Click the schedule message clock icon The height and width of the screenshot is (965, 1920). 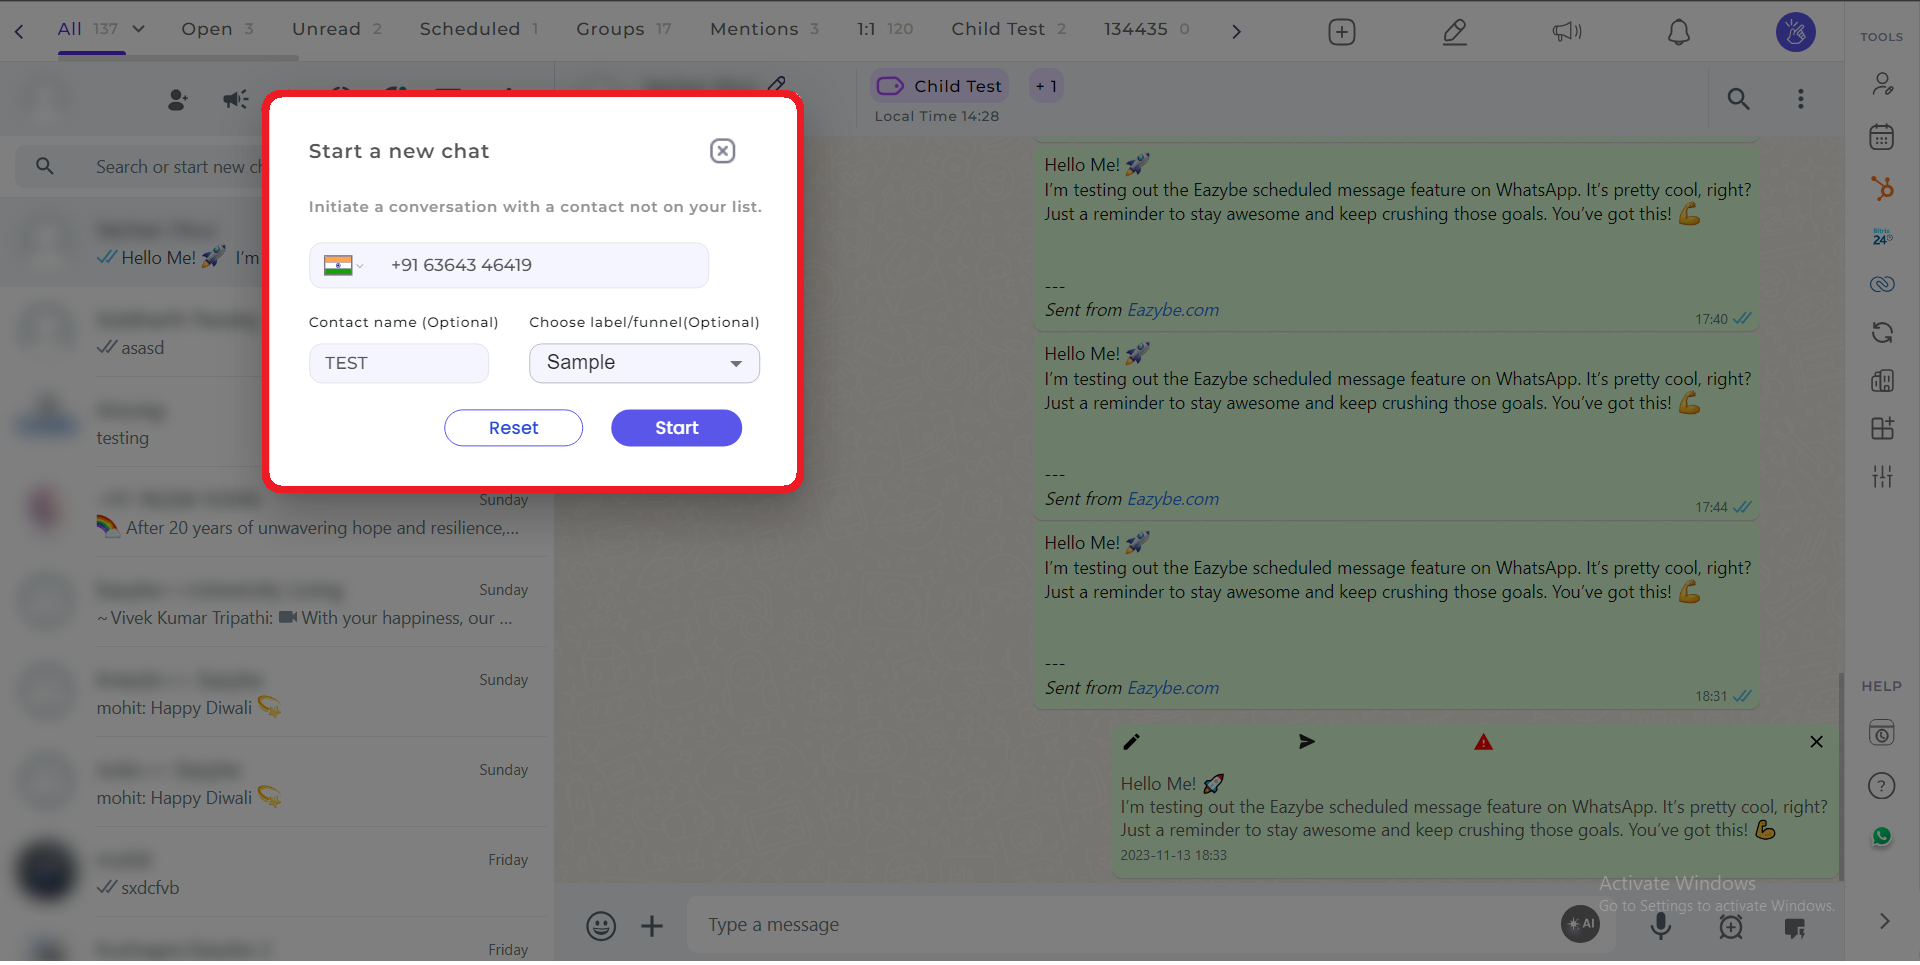pos(1731,927)
